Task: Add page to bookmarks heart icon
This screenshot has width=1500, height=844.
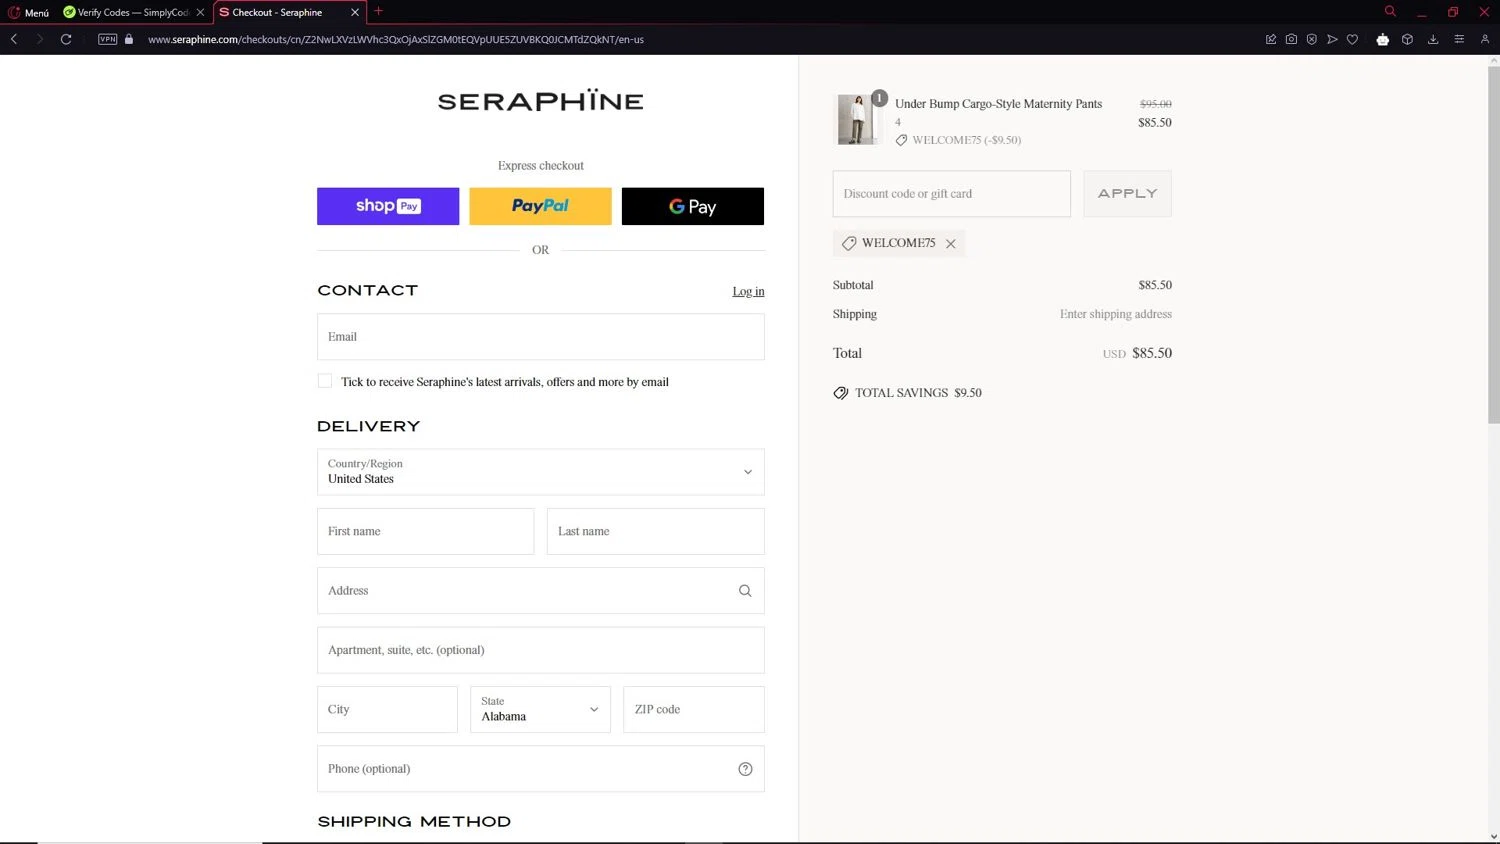Action: click(1352, 39)
